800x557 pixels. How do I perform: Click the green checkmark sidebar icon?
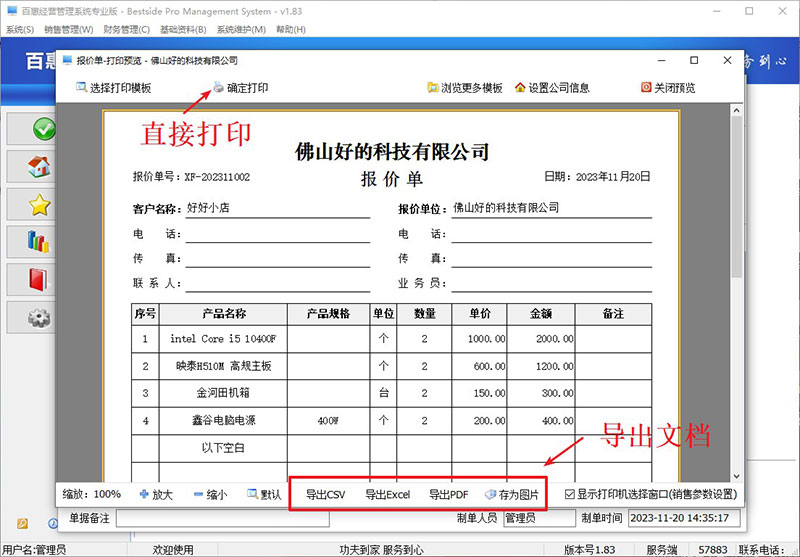(x=42, y=129)
